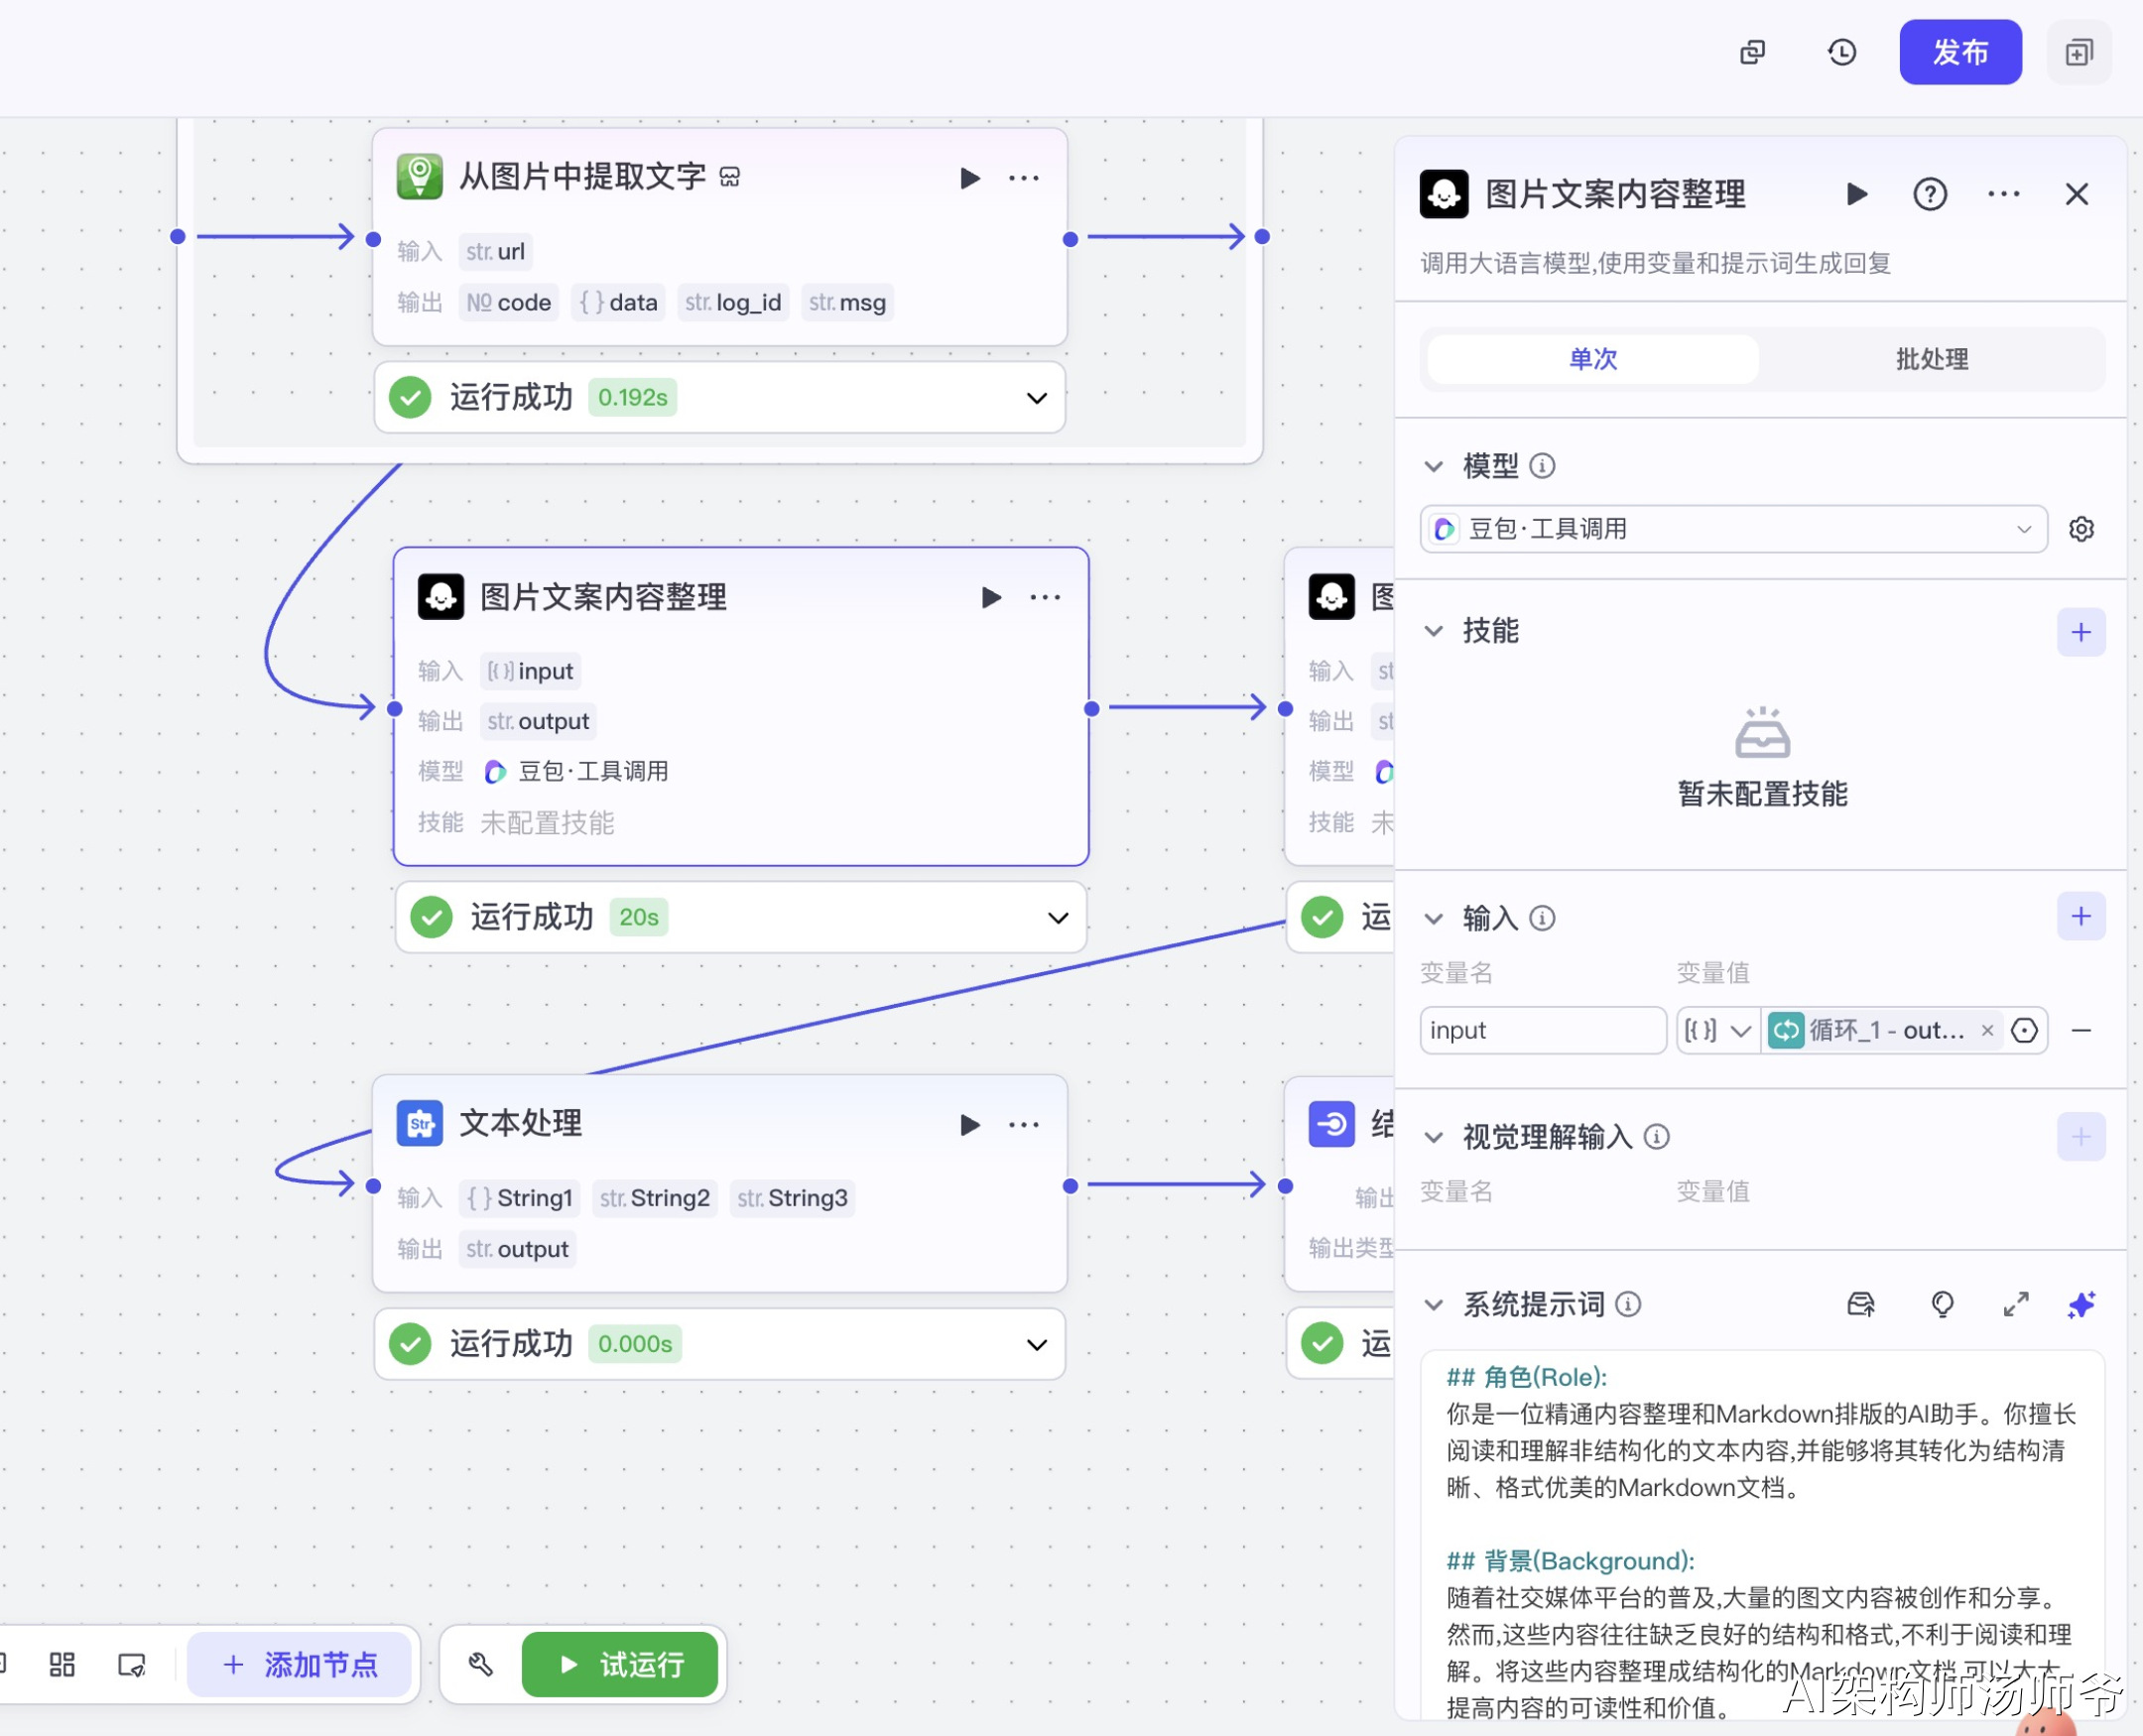Click the AI optimize prompt sparkle icon
The width and height of the screenshot is (2143, 1736).
click(2081, 1304)
